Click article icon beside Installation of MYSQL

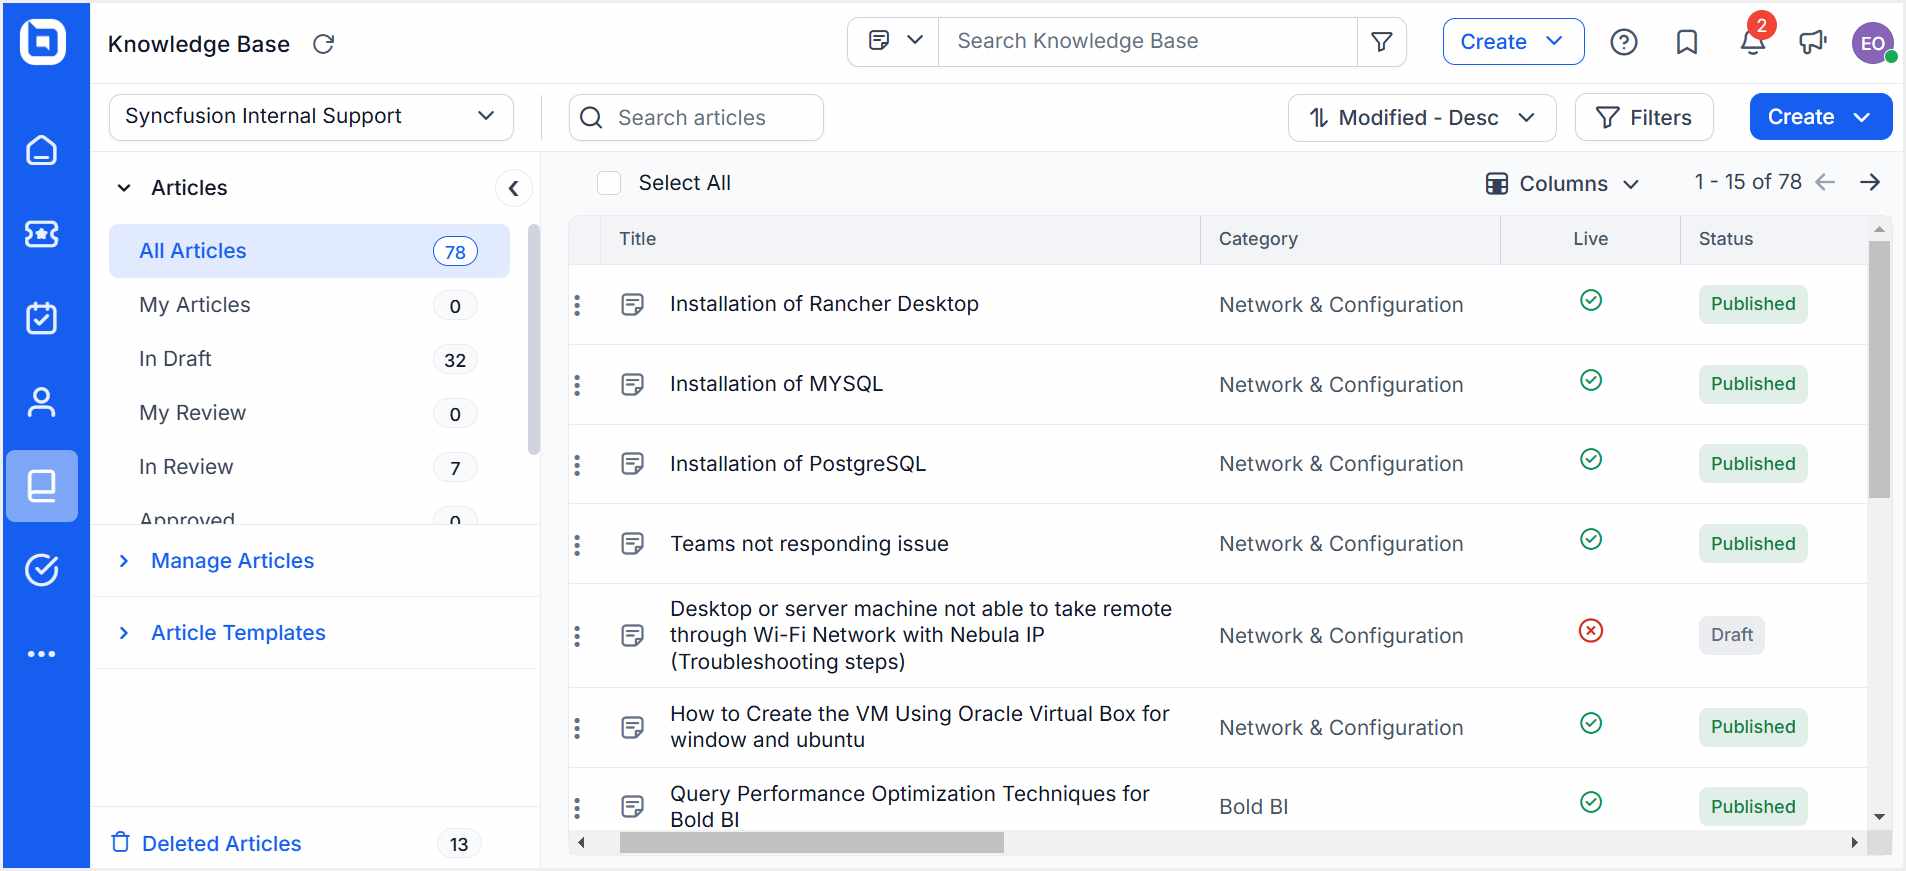pos(632,384)
